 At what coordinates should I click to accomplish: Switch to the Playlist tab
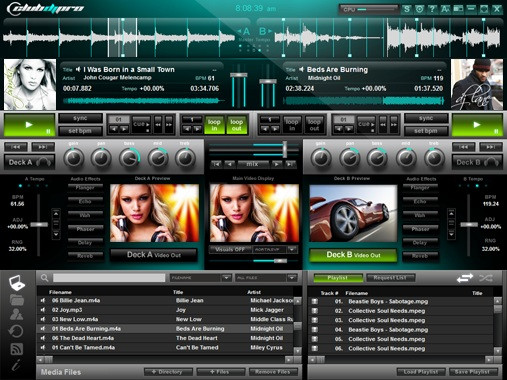[338, 278]
